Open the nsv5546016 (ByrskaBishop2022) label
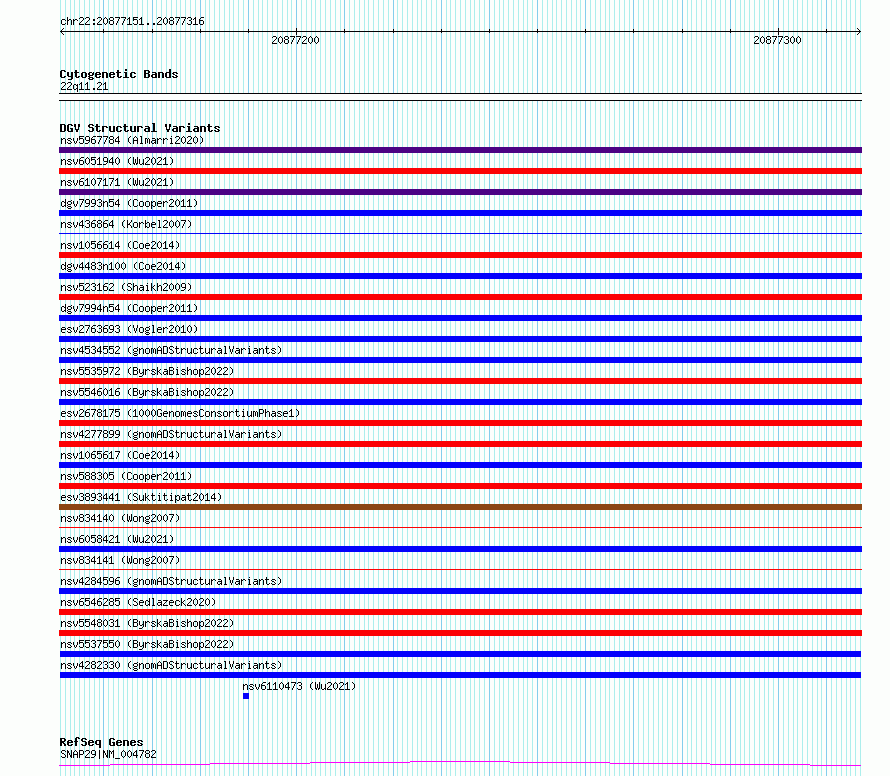The width and height of the screenshot is (890, 776). [147, 392]
